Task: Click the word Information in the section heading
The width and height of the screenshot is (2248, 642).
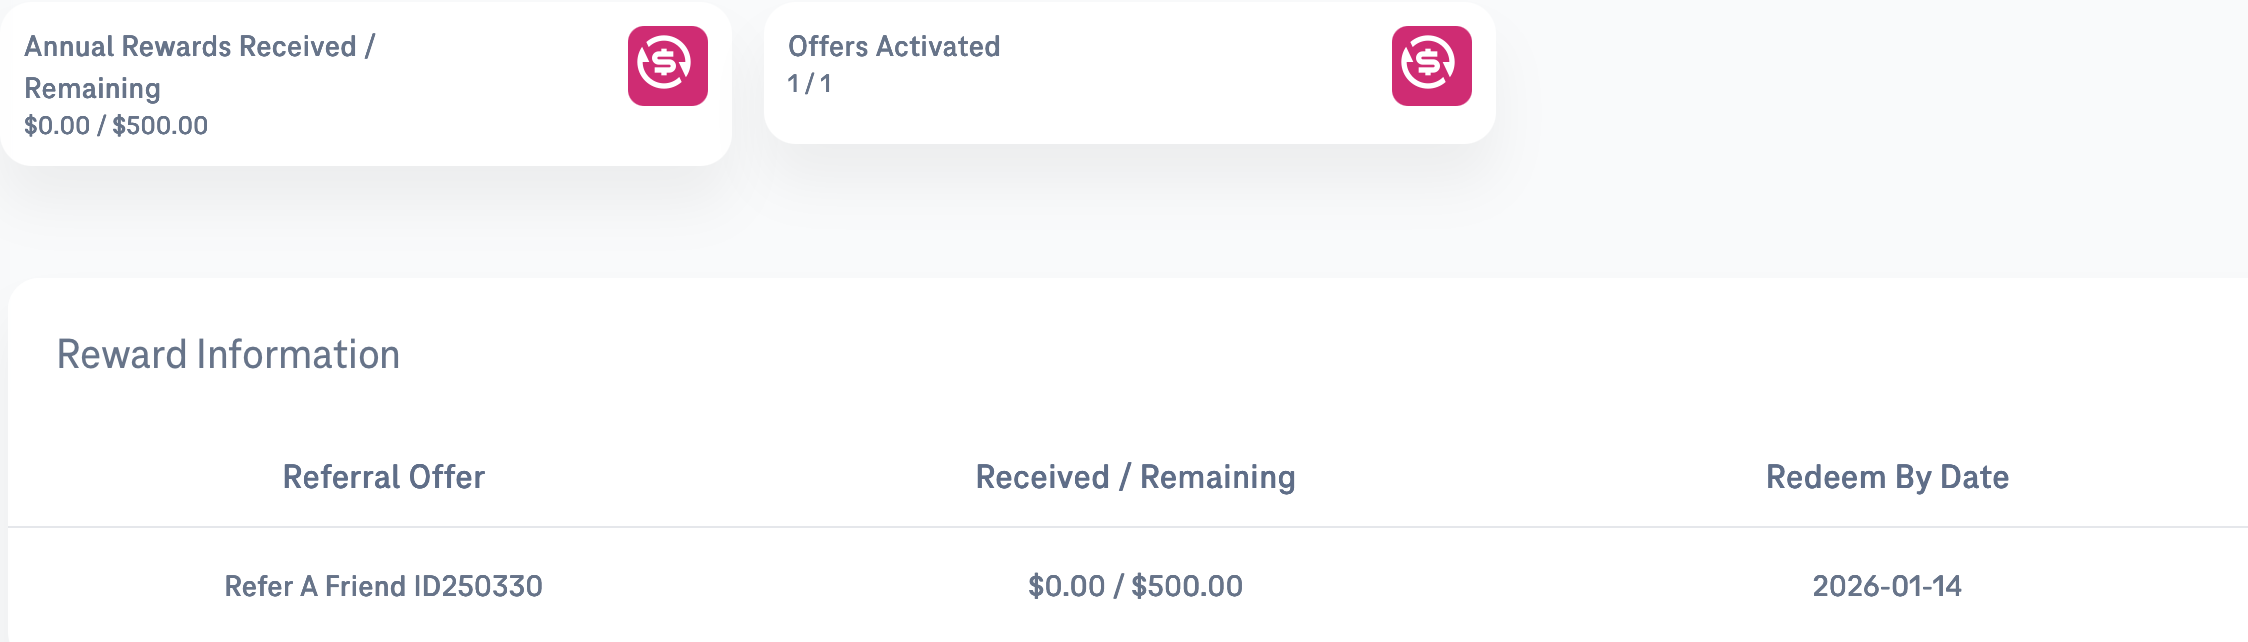Action: pos(298,355)
